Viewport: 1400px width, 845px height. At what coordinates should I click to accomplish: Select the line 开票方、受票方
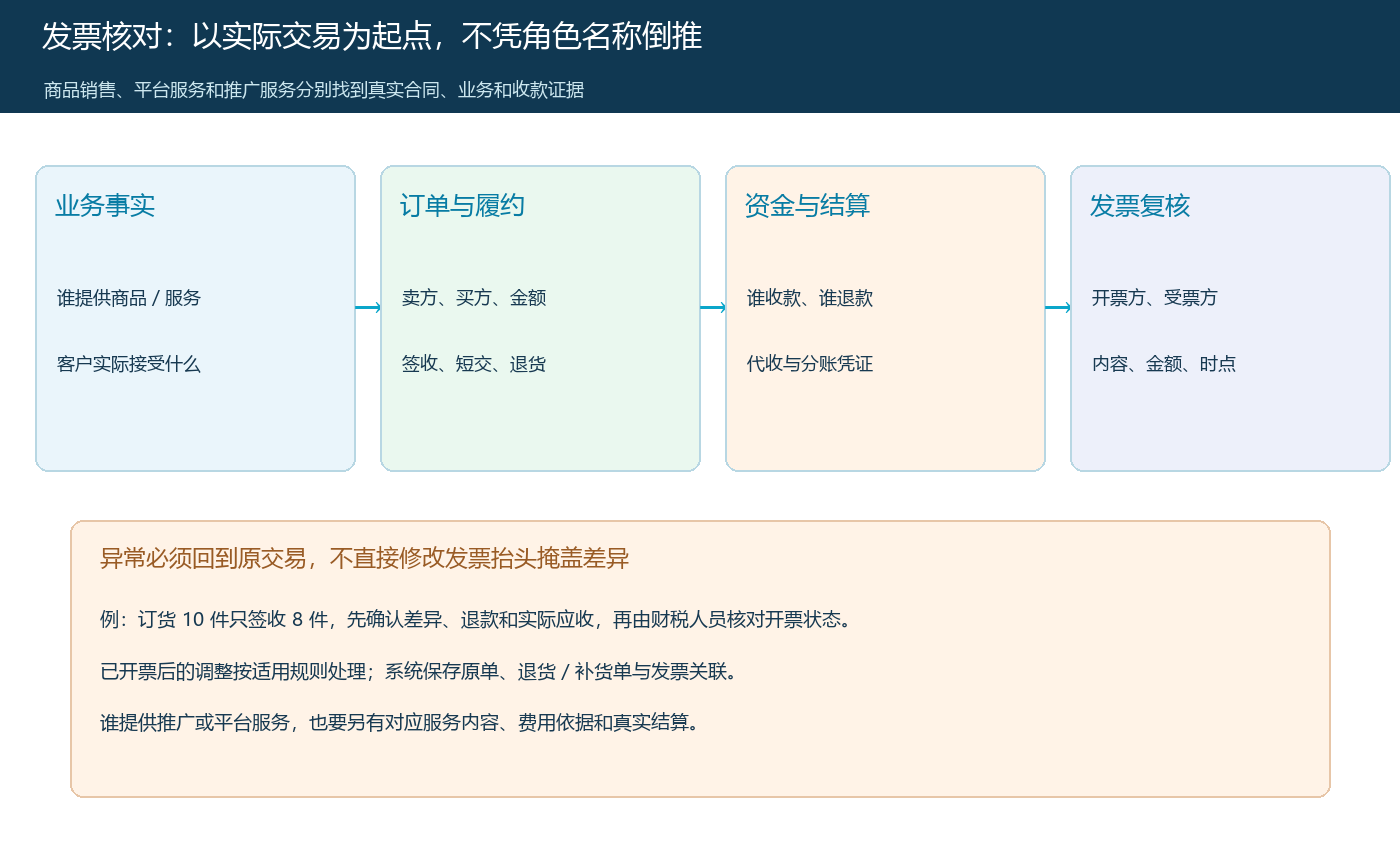tap(1155, 298)
